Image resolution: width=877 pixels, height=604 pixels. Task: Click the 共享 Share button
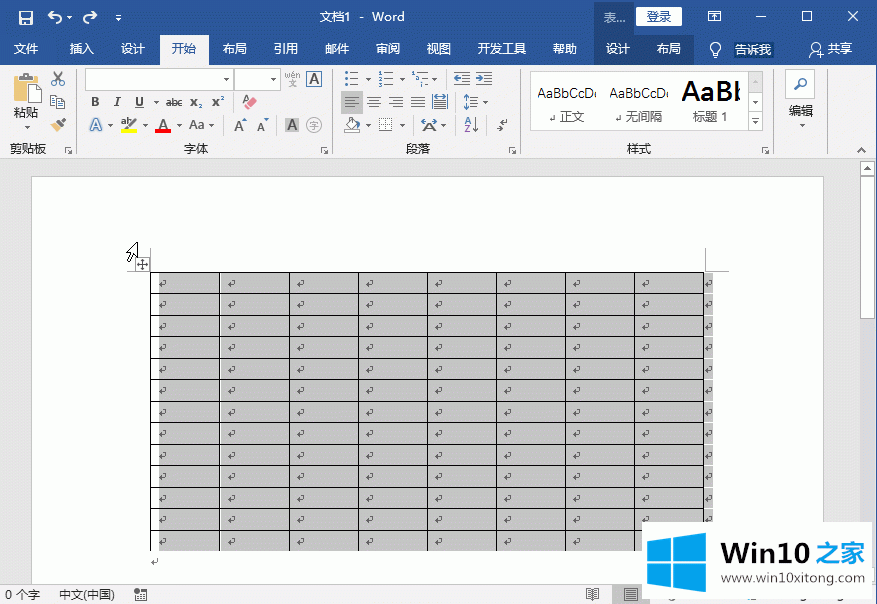coord(831,49)
